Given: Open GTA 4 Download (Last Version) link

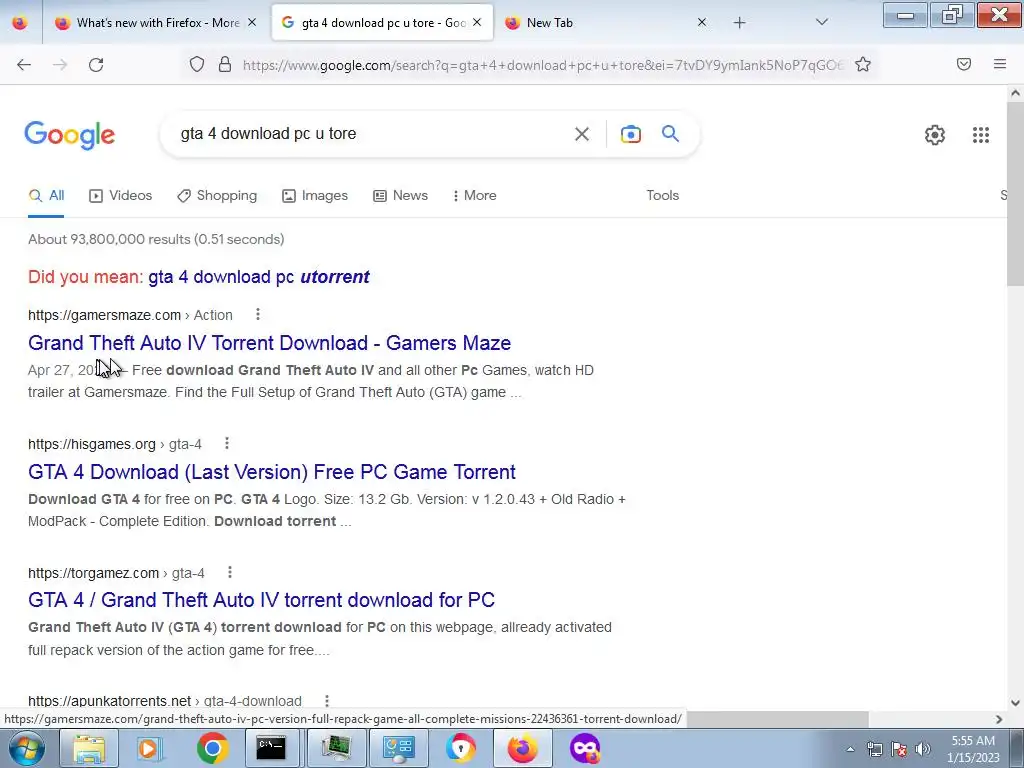Looking at the screenshot, I should [272, 472].
